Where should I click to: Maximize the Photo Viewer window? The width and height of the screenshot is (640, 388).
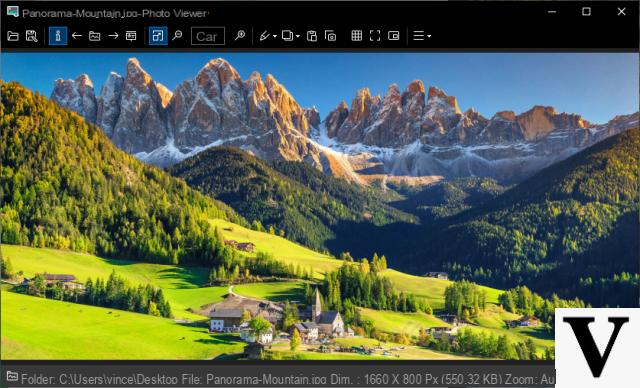tap(587, 11)
